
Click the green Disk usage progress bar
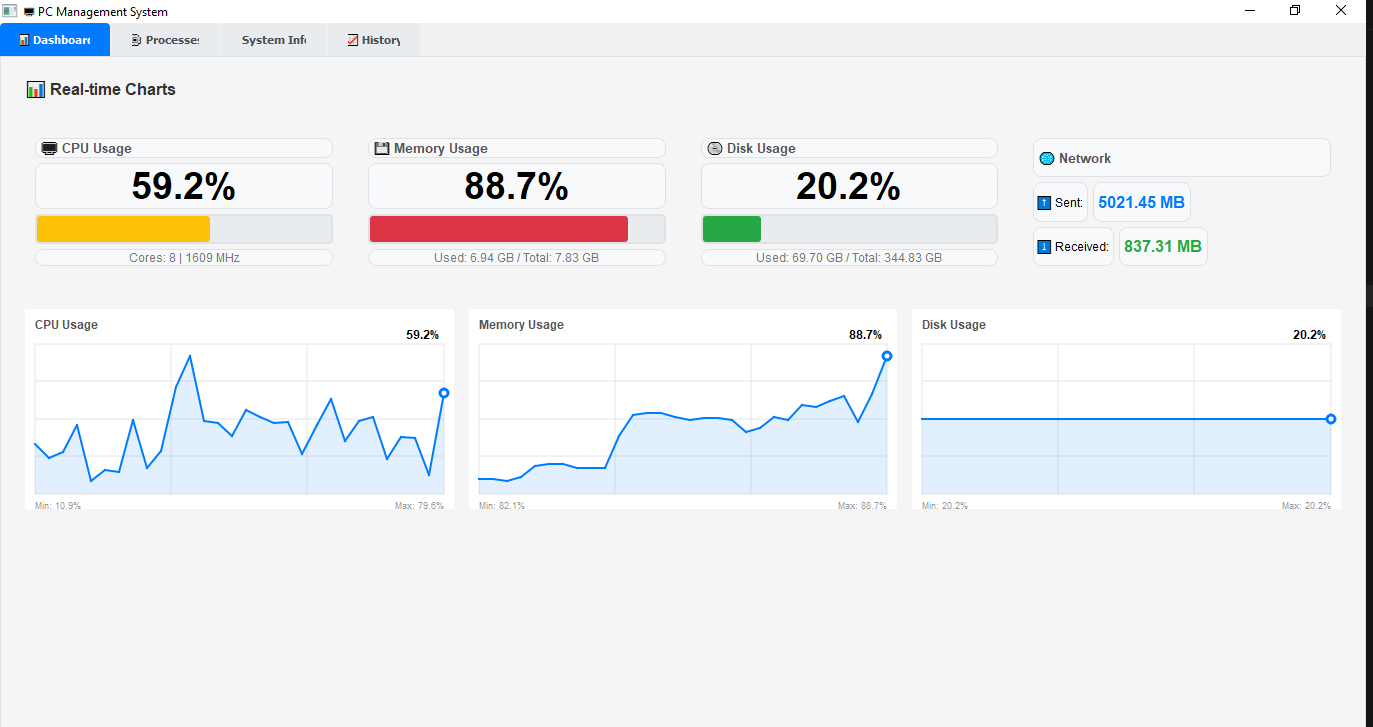click(x=731, y=229)
